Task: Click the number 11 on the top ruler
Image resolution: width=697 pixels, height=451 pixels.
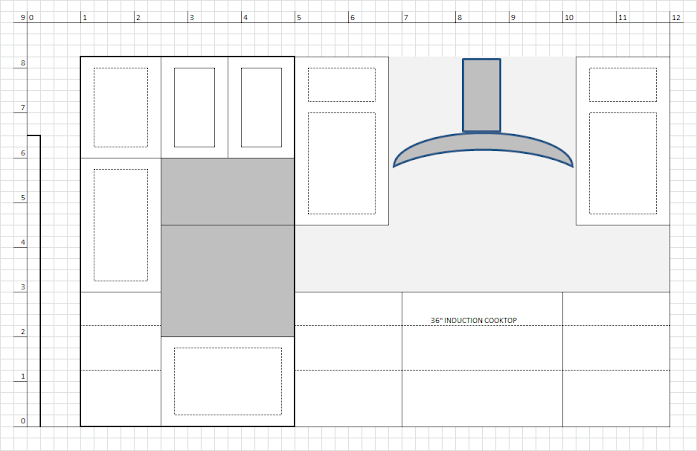Action: tap(622, 17)
